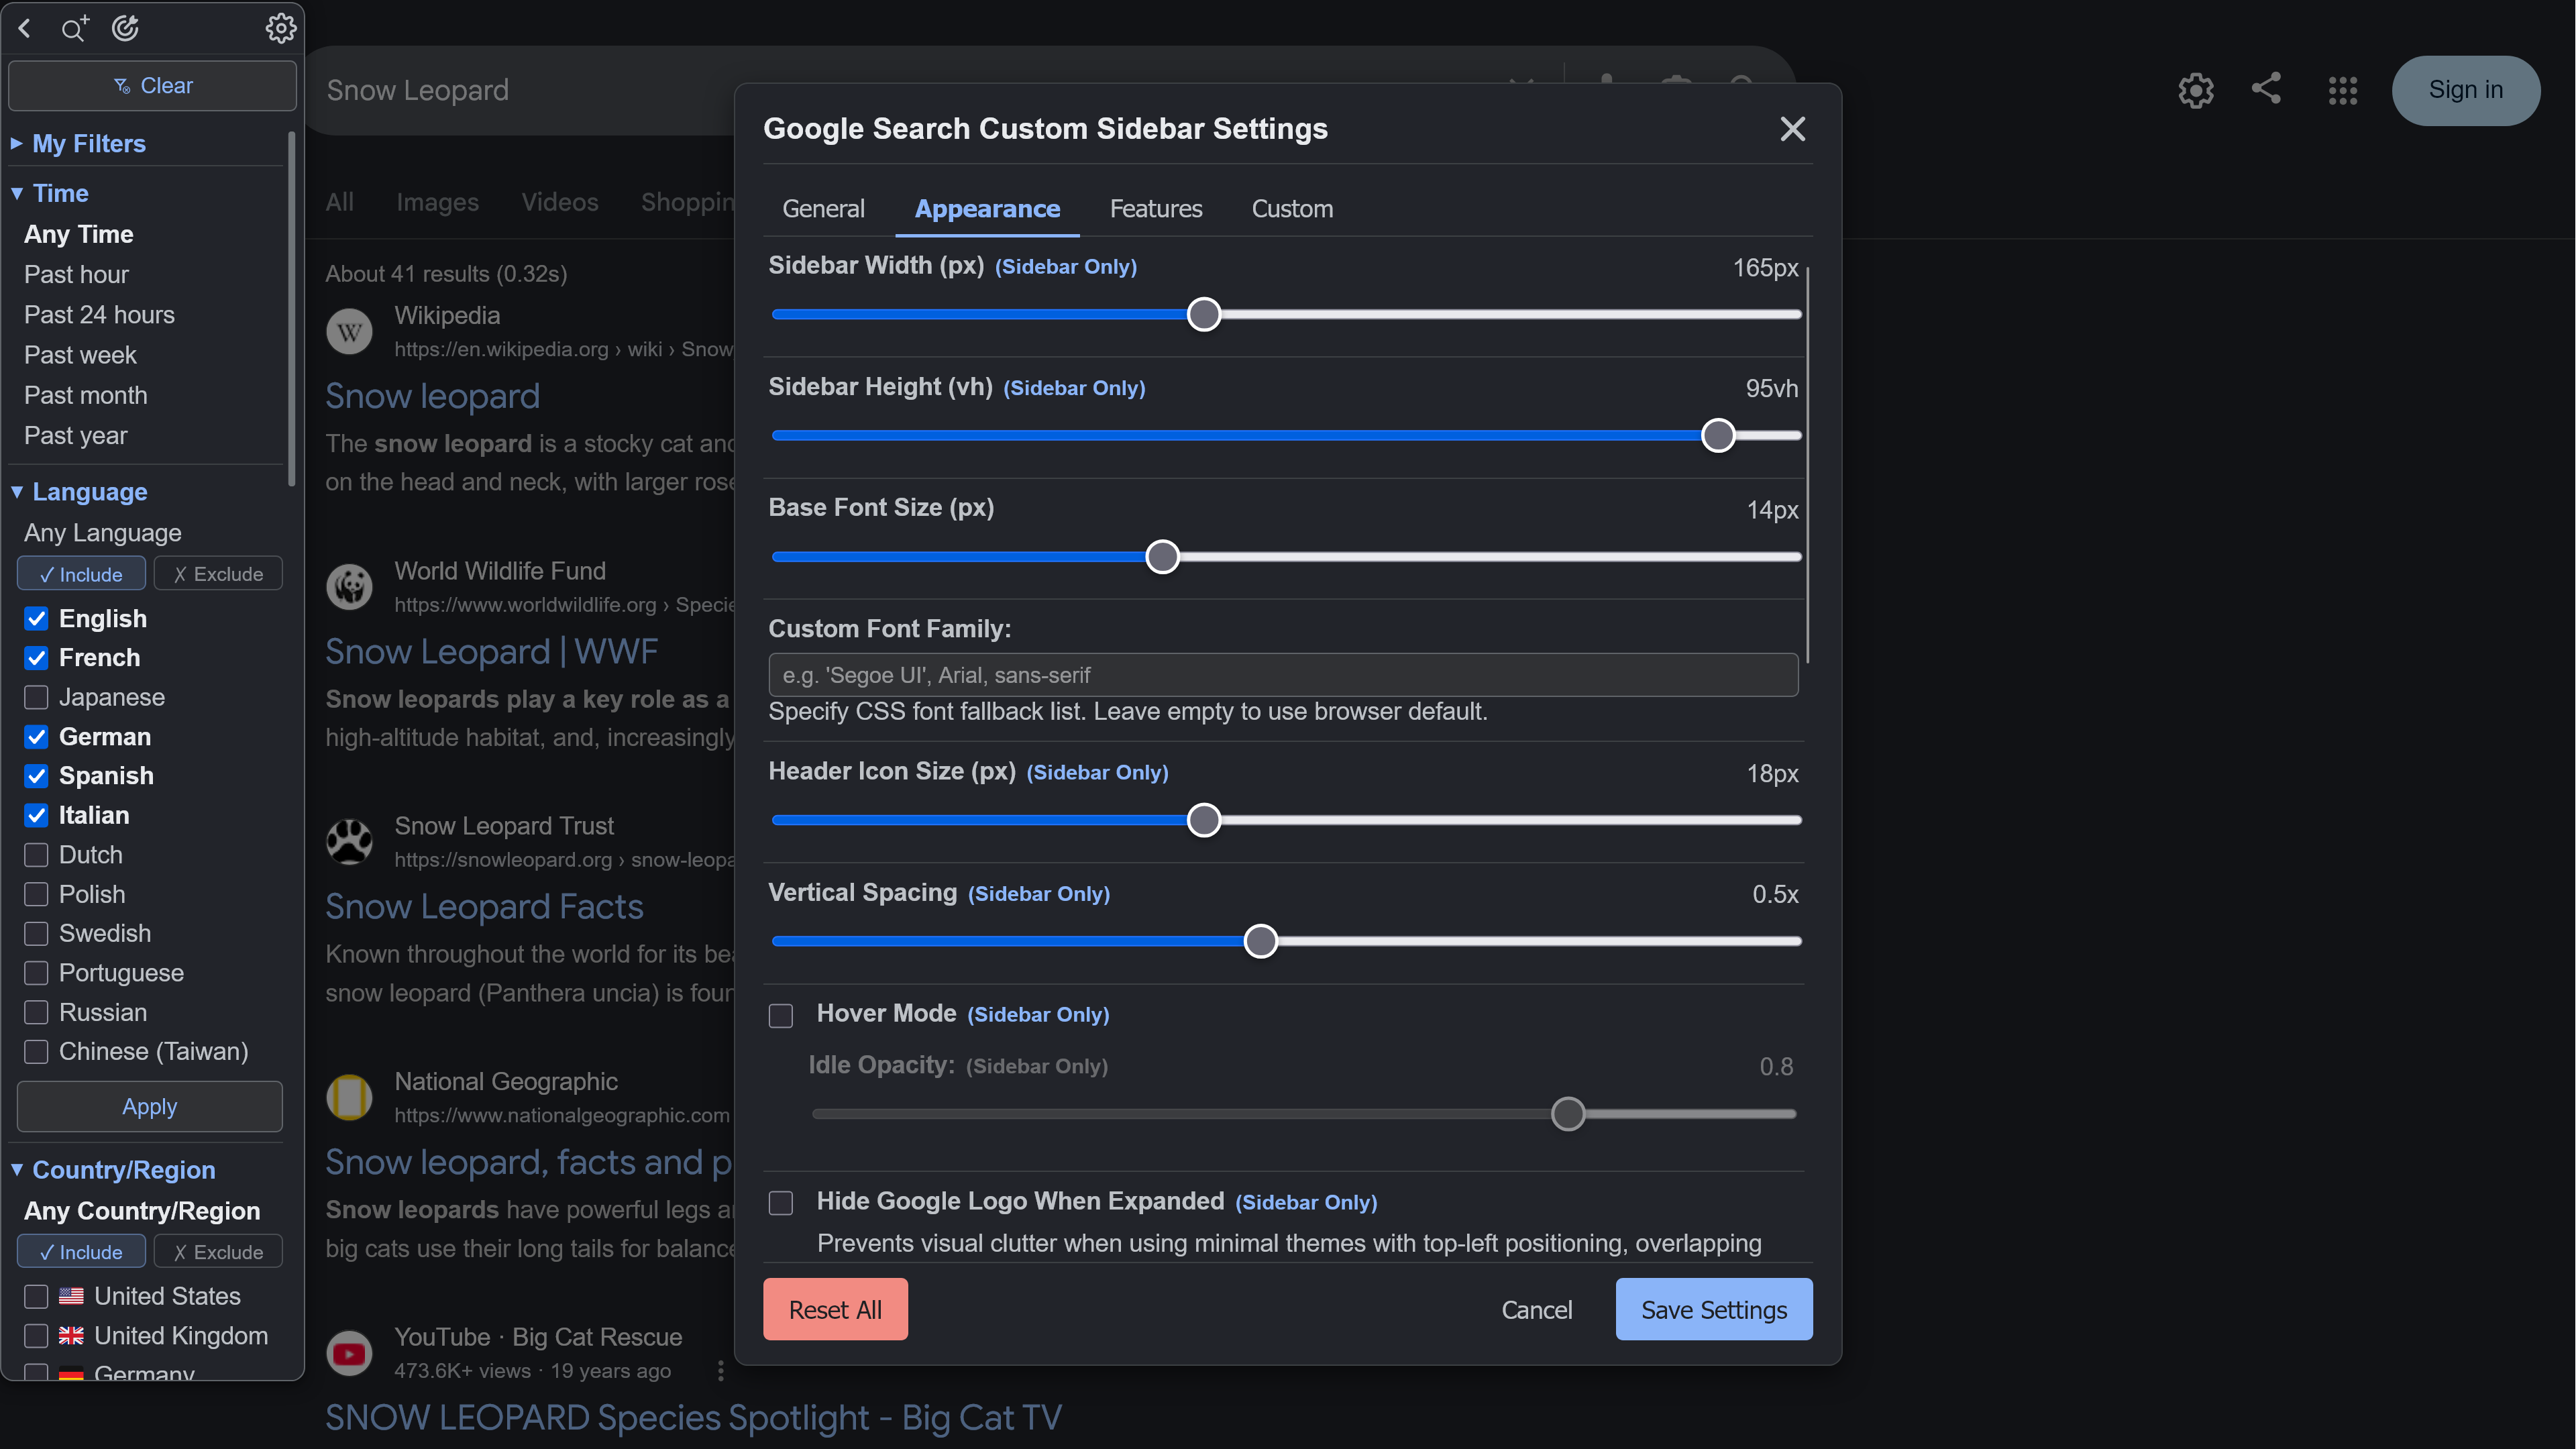This screenshot has width=2576, height=1449.
Task: Uncheck the French language checkbox
Action: (36, 658)
